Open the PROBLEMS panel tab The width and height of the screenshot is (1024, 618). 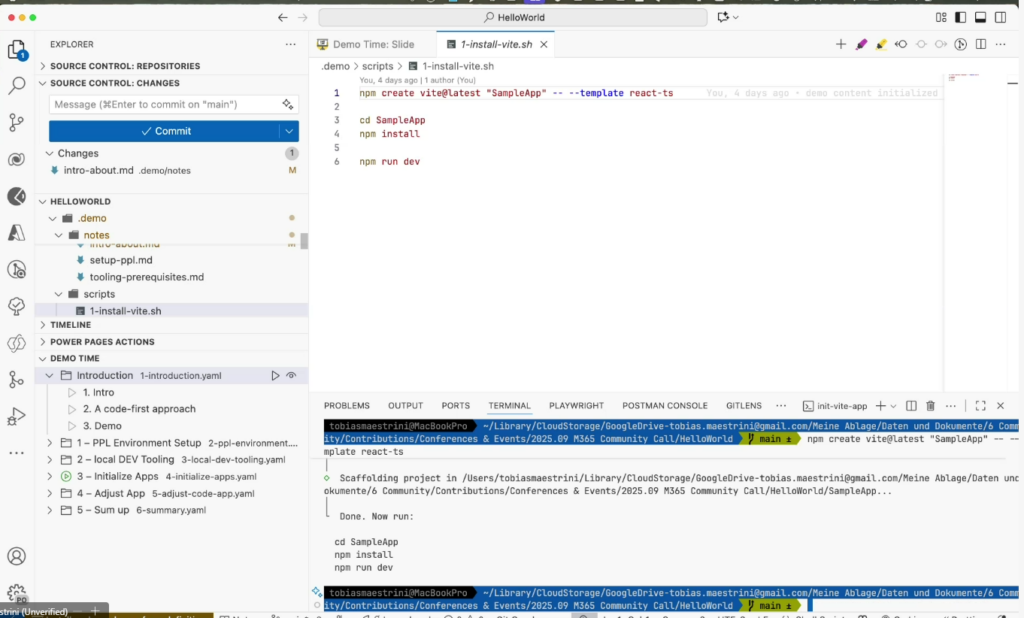point(347,406)
